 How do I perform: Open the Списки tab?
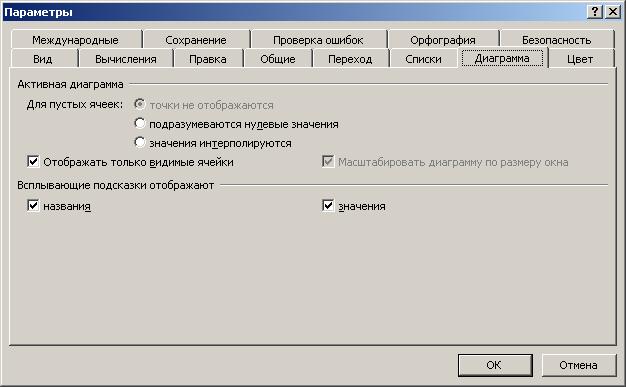pos(424,59)
